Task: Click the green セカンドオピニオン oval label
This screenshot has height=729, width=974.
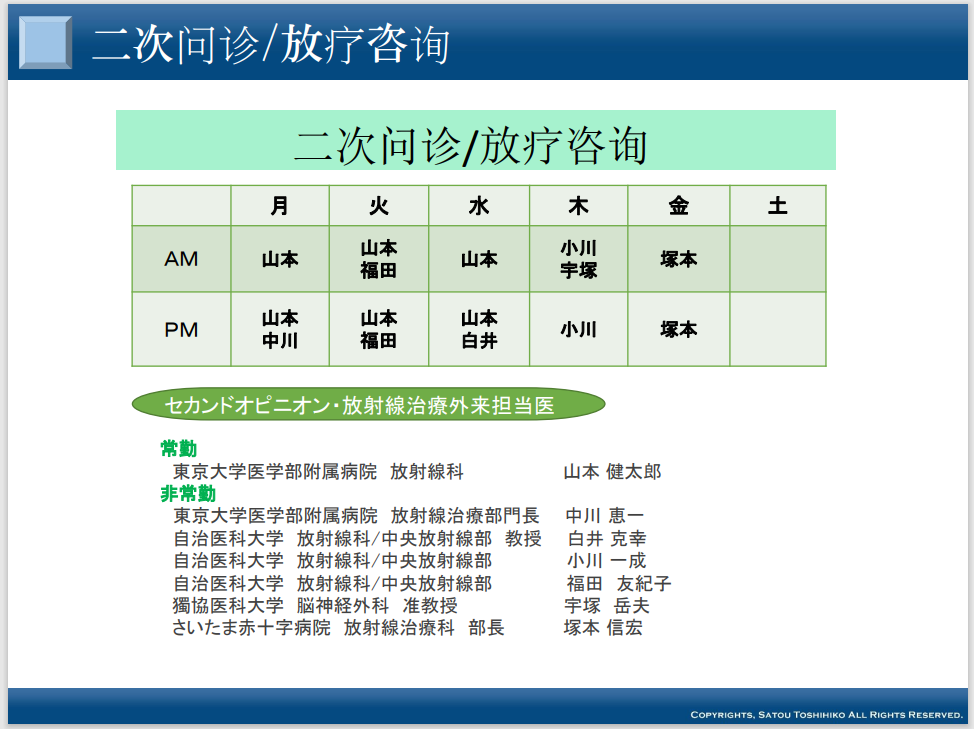Action: tap(368, 405)
